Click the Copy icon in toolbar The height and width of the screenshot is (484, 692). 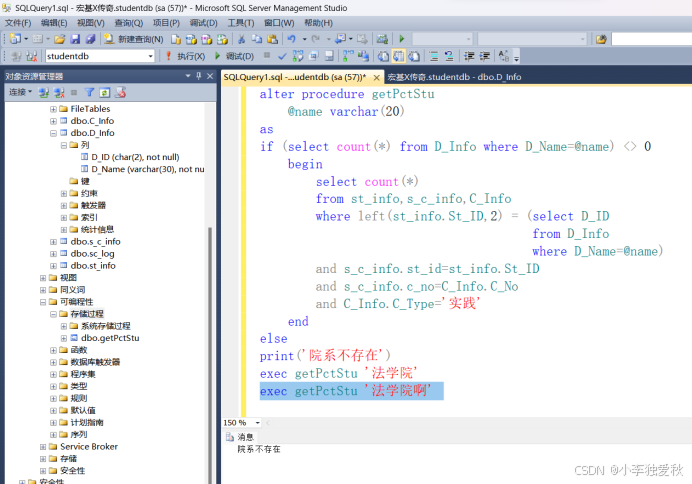[x=256, y=39]
